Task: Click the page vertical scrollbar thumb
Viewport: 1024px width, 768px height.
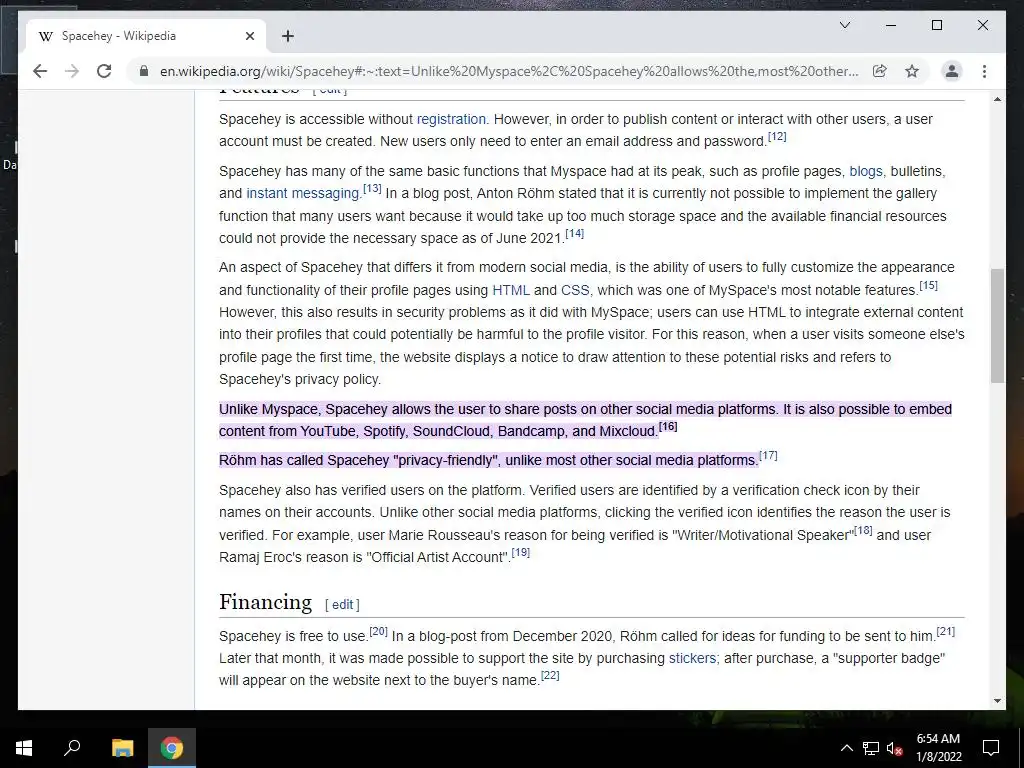Action: point(997,325)
